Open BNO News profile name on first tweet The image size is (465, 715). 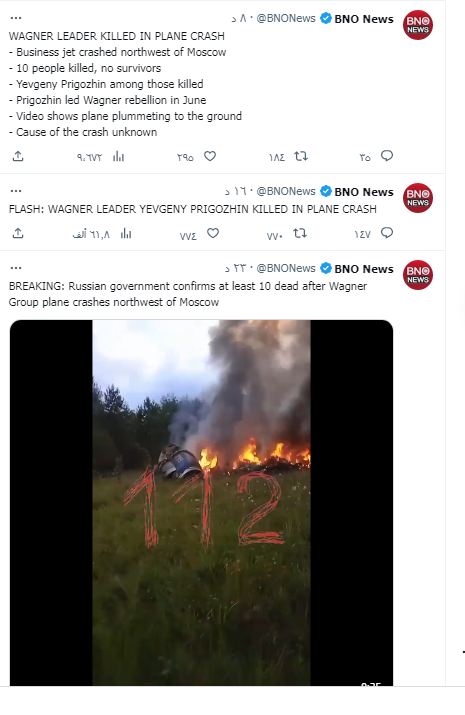click(x=364, y=19)
